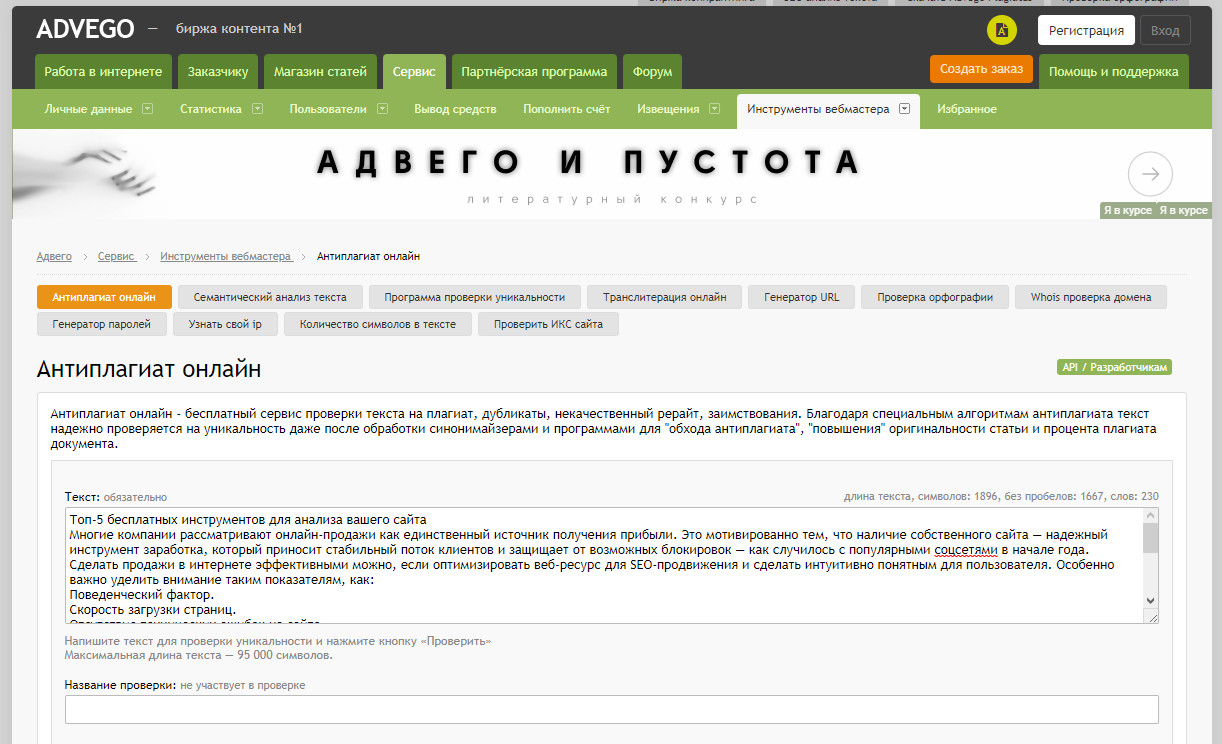The image size is (1222, 744).
Task: Open the Работа в интернете tab
Action: [103, 72]
